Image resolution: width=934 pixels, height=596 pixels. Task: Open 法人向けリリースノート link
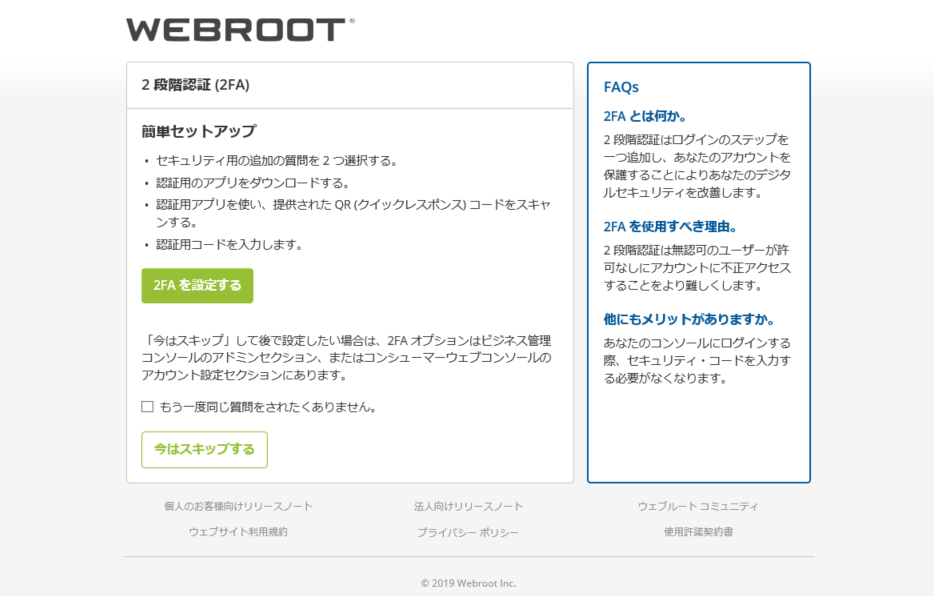[468, 506]
